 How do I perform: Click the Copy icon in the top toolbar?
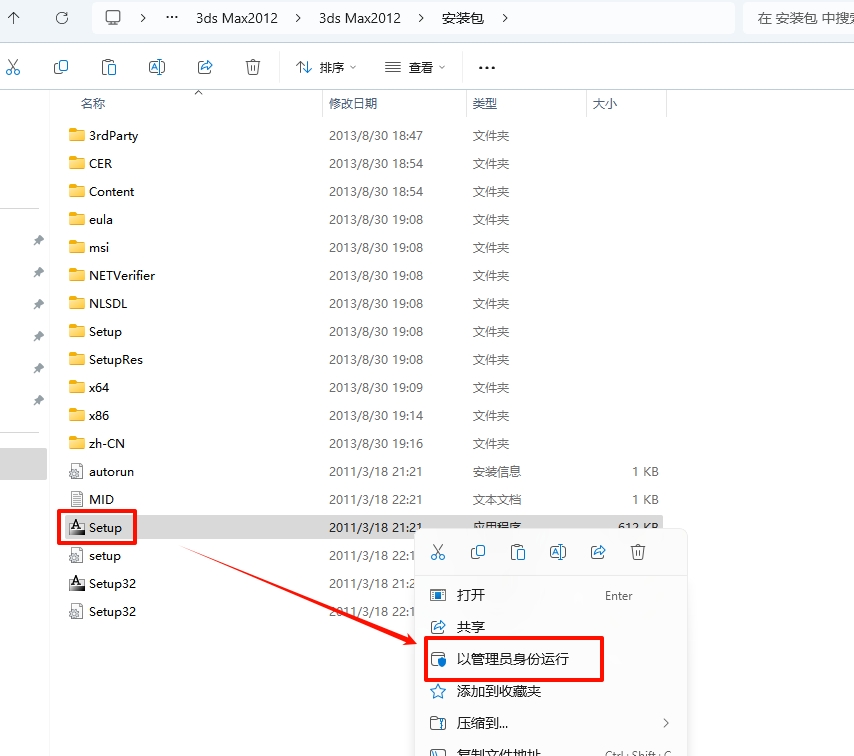(61, 67)
